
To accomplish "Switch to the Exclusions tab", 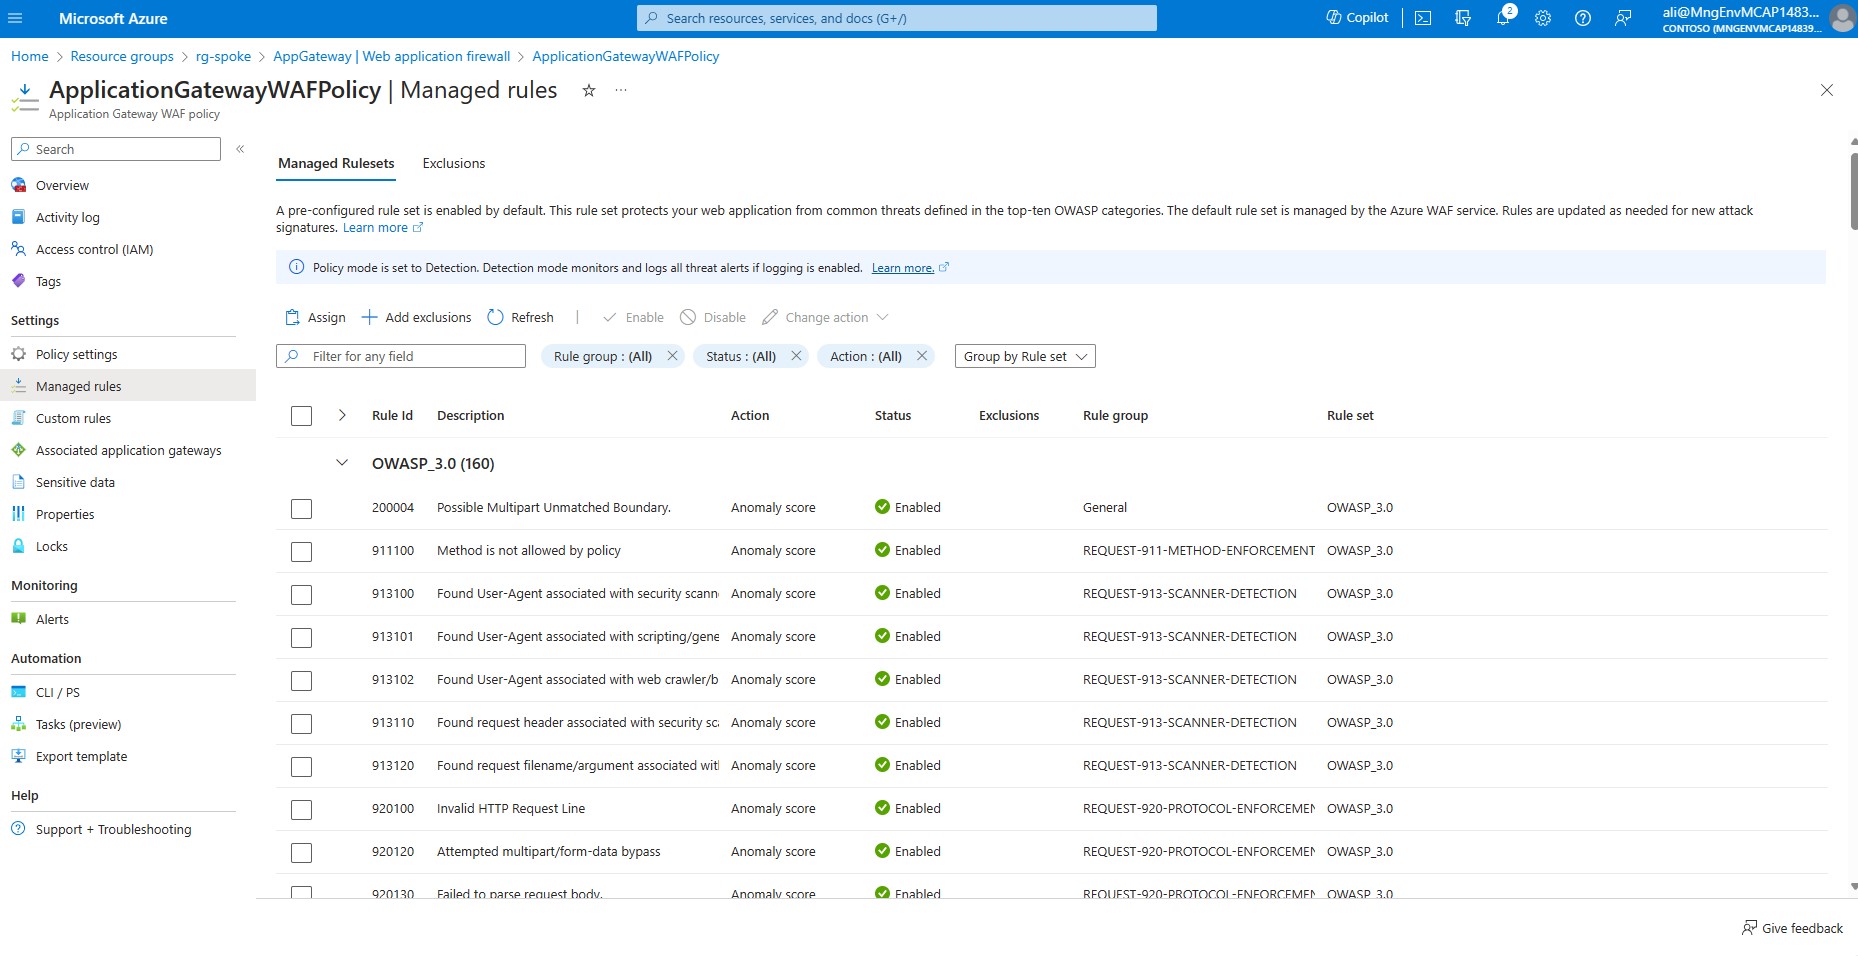I will point(454,163).
